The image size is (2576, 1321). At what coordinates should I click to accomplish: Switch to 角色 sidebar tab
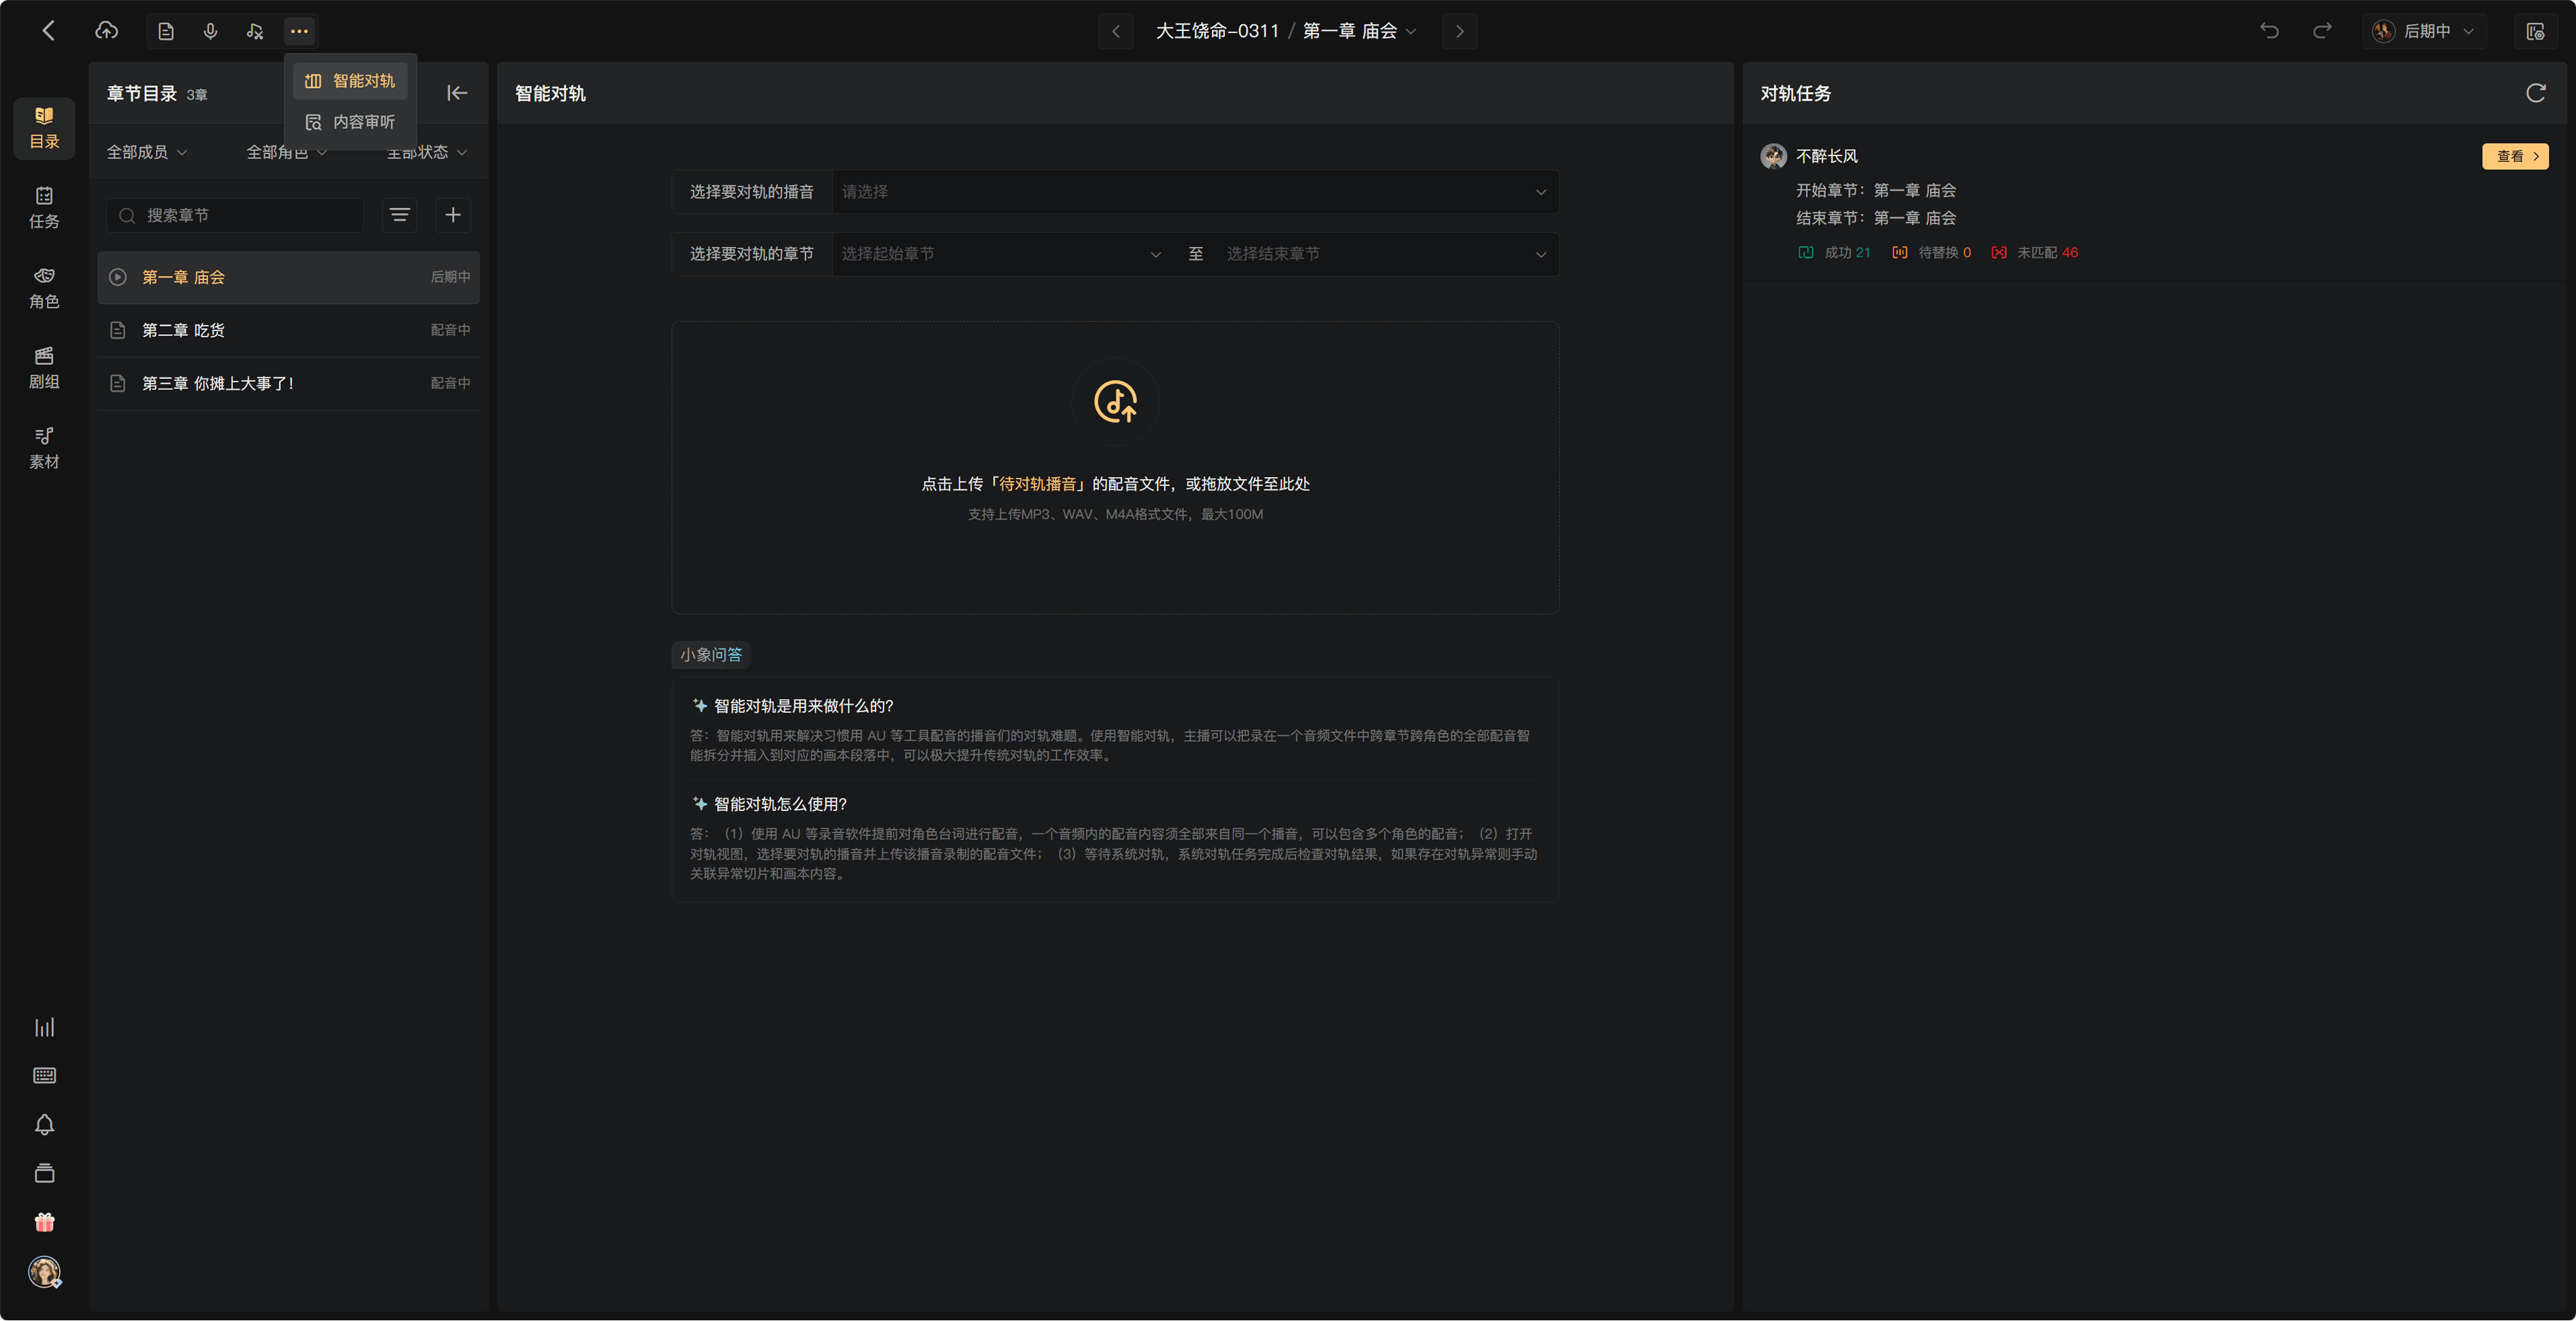44,288
